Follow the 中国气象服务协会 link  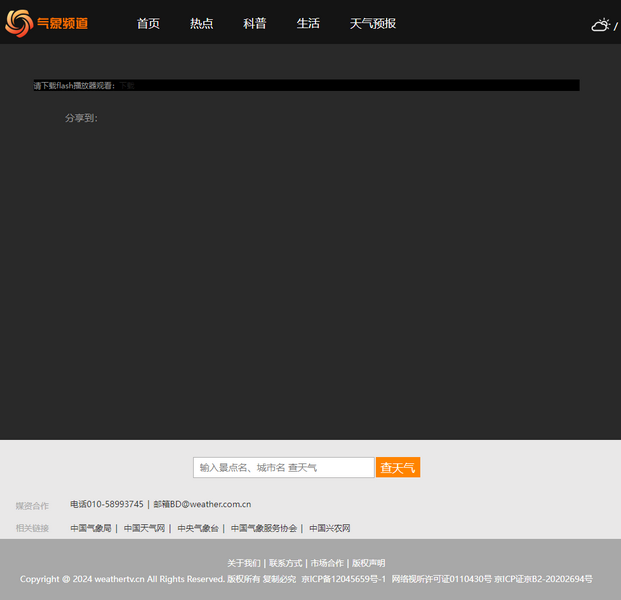point(264,528)
